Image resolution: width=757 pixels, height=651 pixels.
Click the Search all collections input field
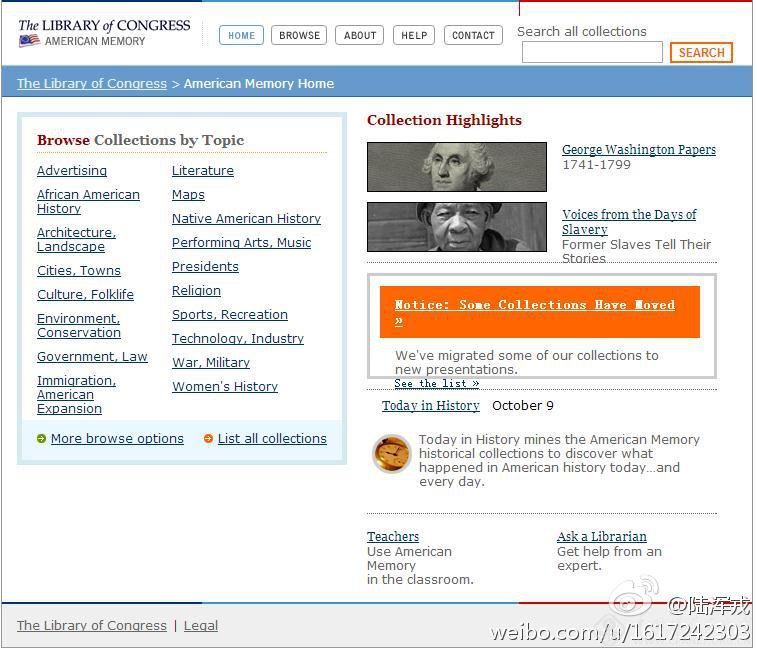point(592,52)
